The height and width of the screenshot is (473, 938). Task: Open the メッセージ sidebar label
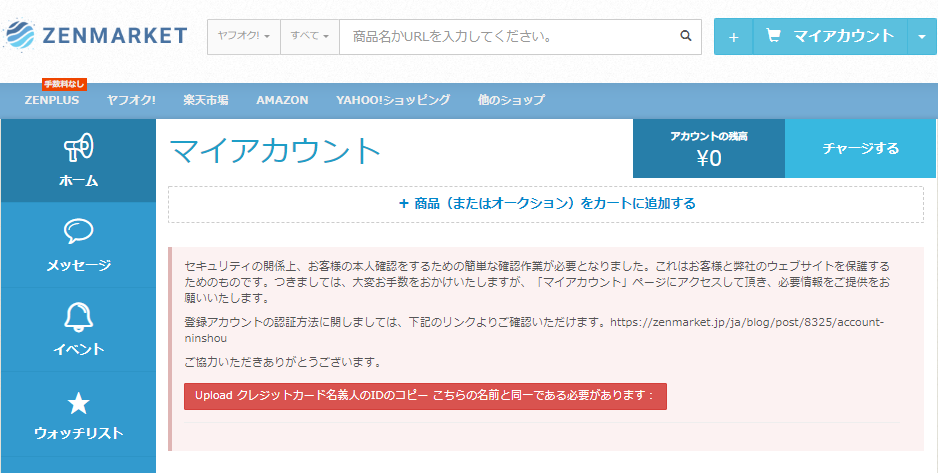pyautogui.click(x=78, y=265)
